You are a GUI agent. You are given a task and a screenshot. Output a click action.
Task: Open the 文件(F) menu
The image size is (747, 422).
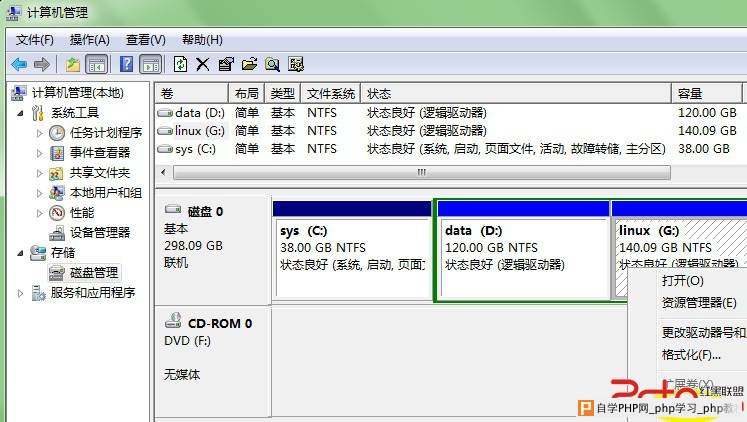tap(35, 40)
